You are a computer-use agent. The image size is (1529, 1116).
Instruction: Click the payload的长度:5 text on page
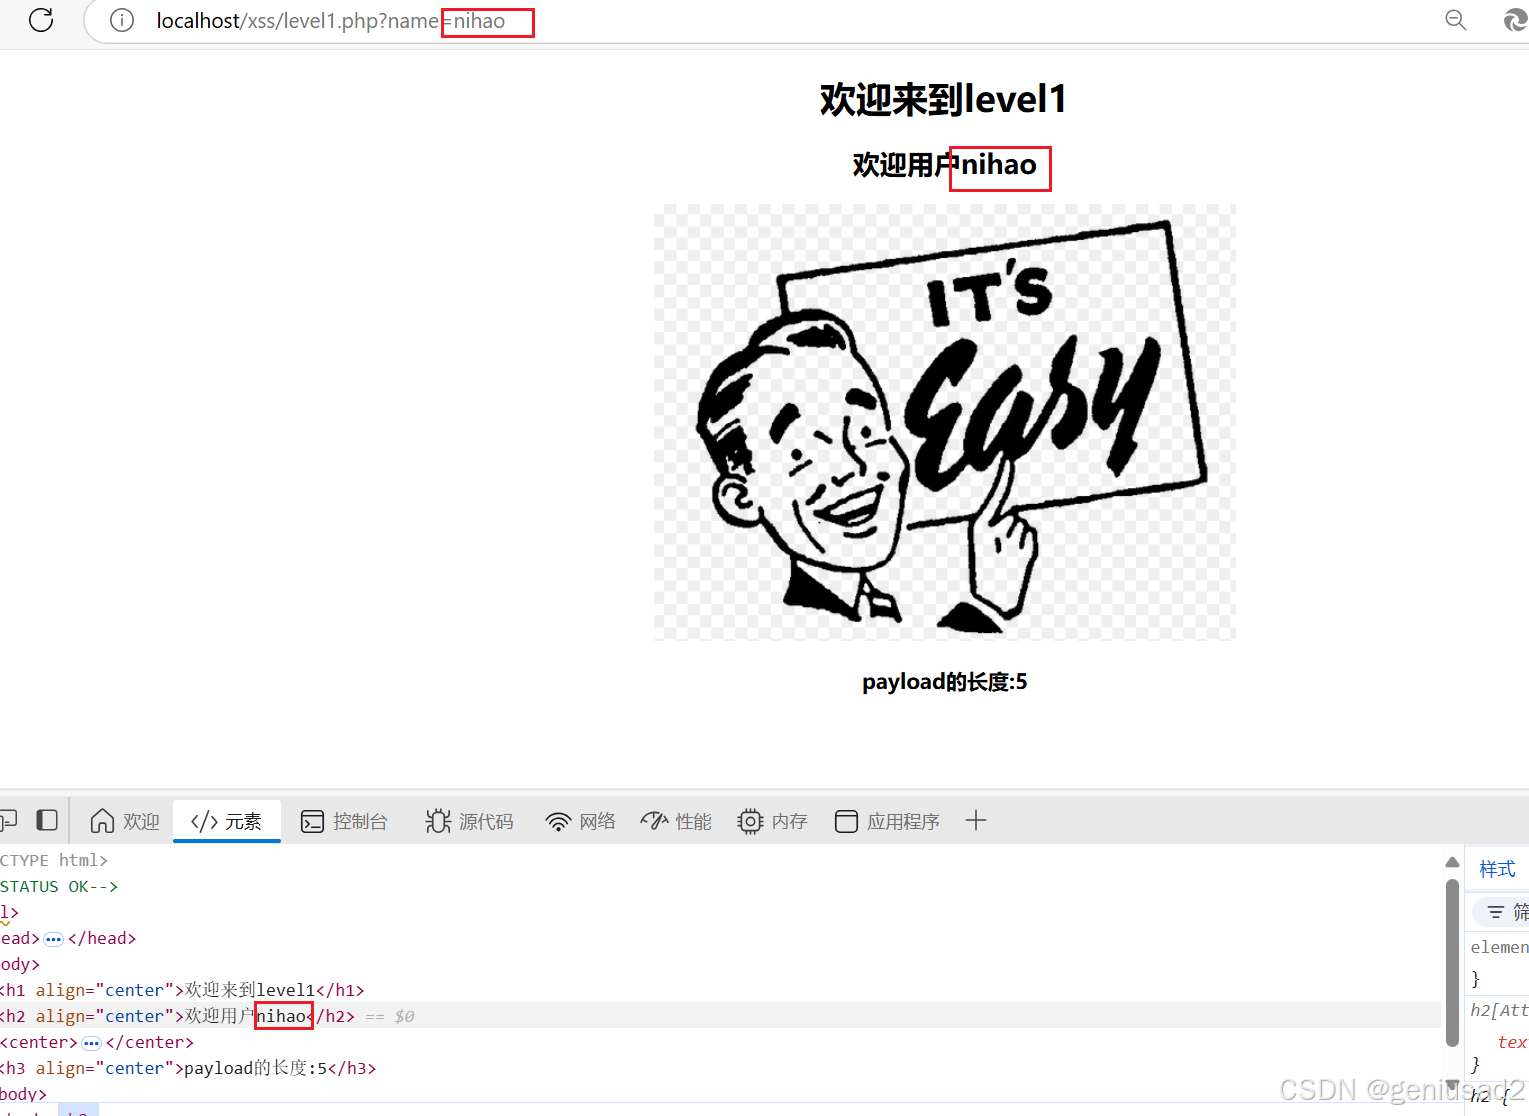tap(944, 682)
